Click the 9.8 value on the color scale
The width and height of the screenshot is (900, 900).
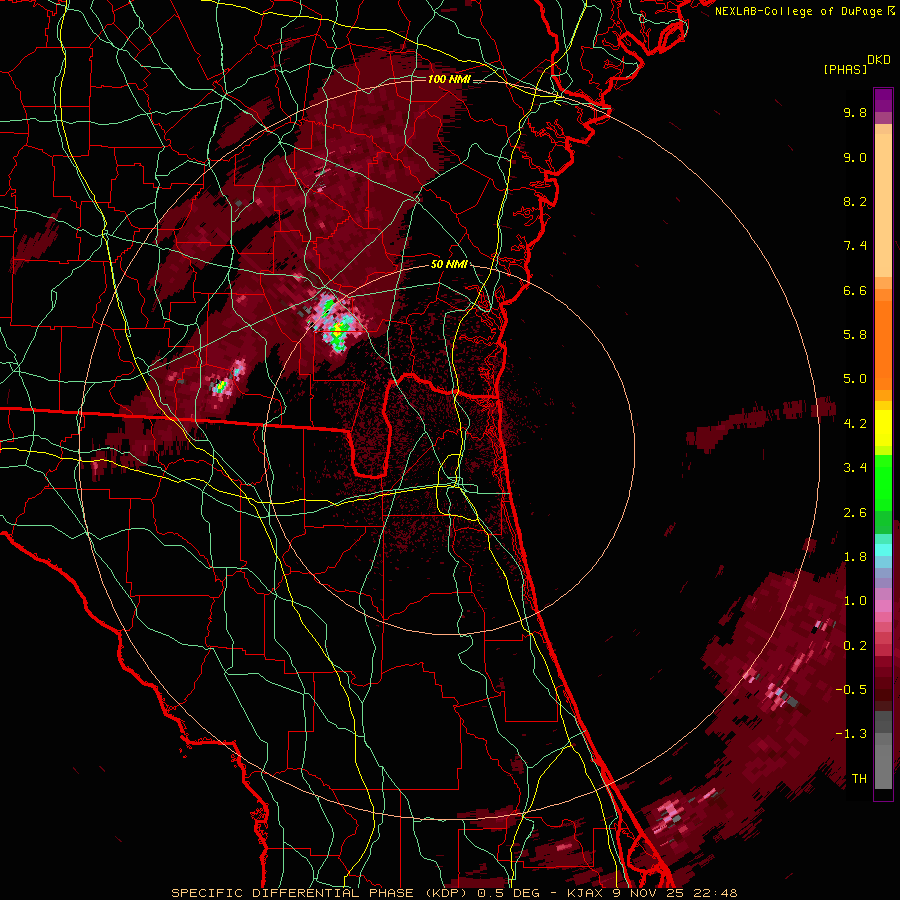click(x=855, y=112)
